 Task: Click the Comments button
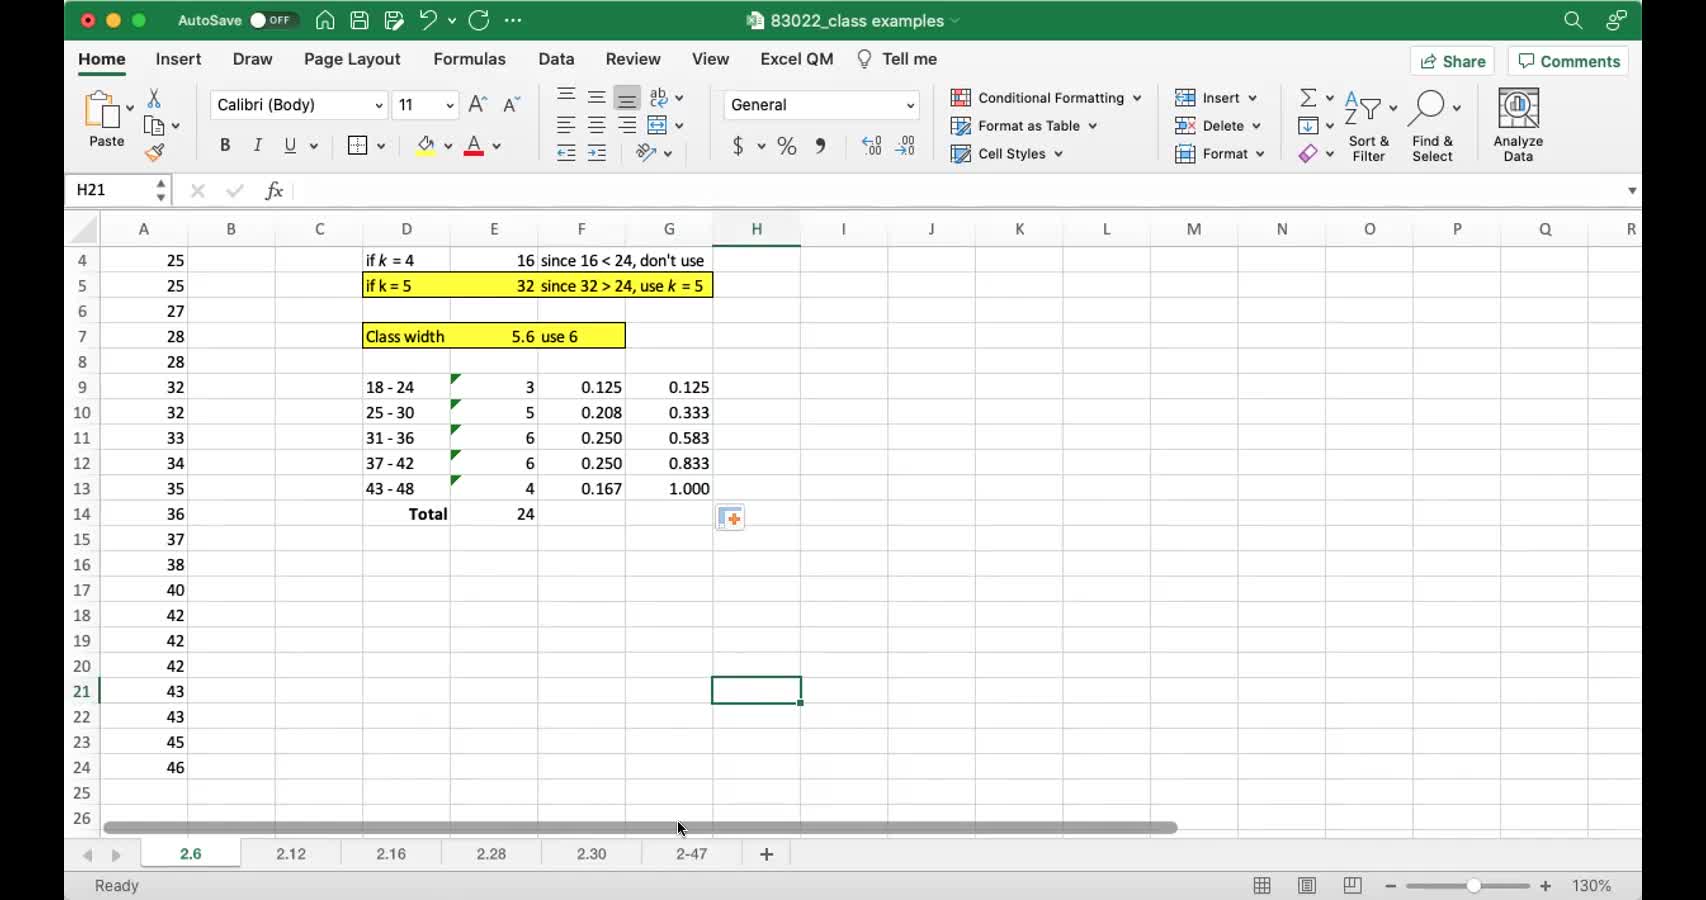point(1569,61)
